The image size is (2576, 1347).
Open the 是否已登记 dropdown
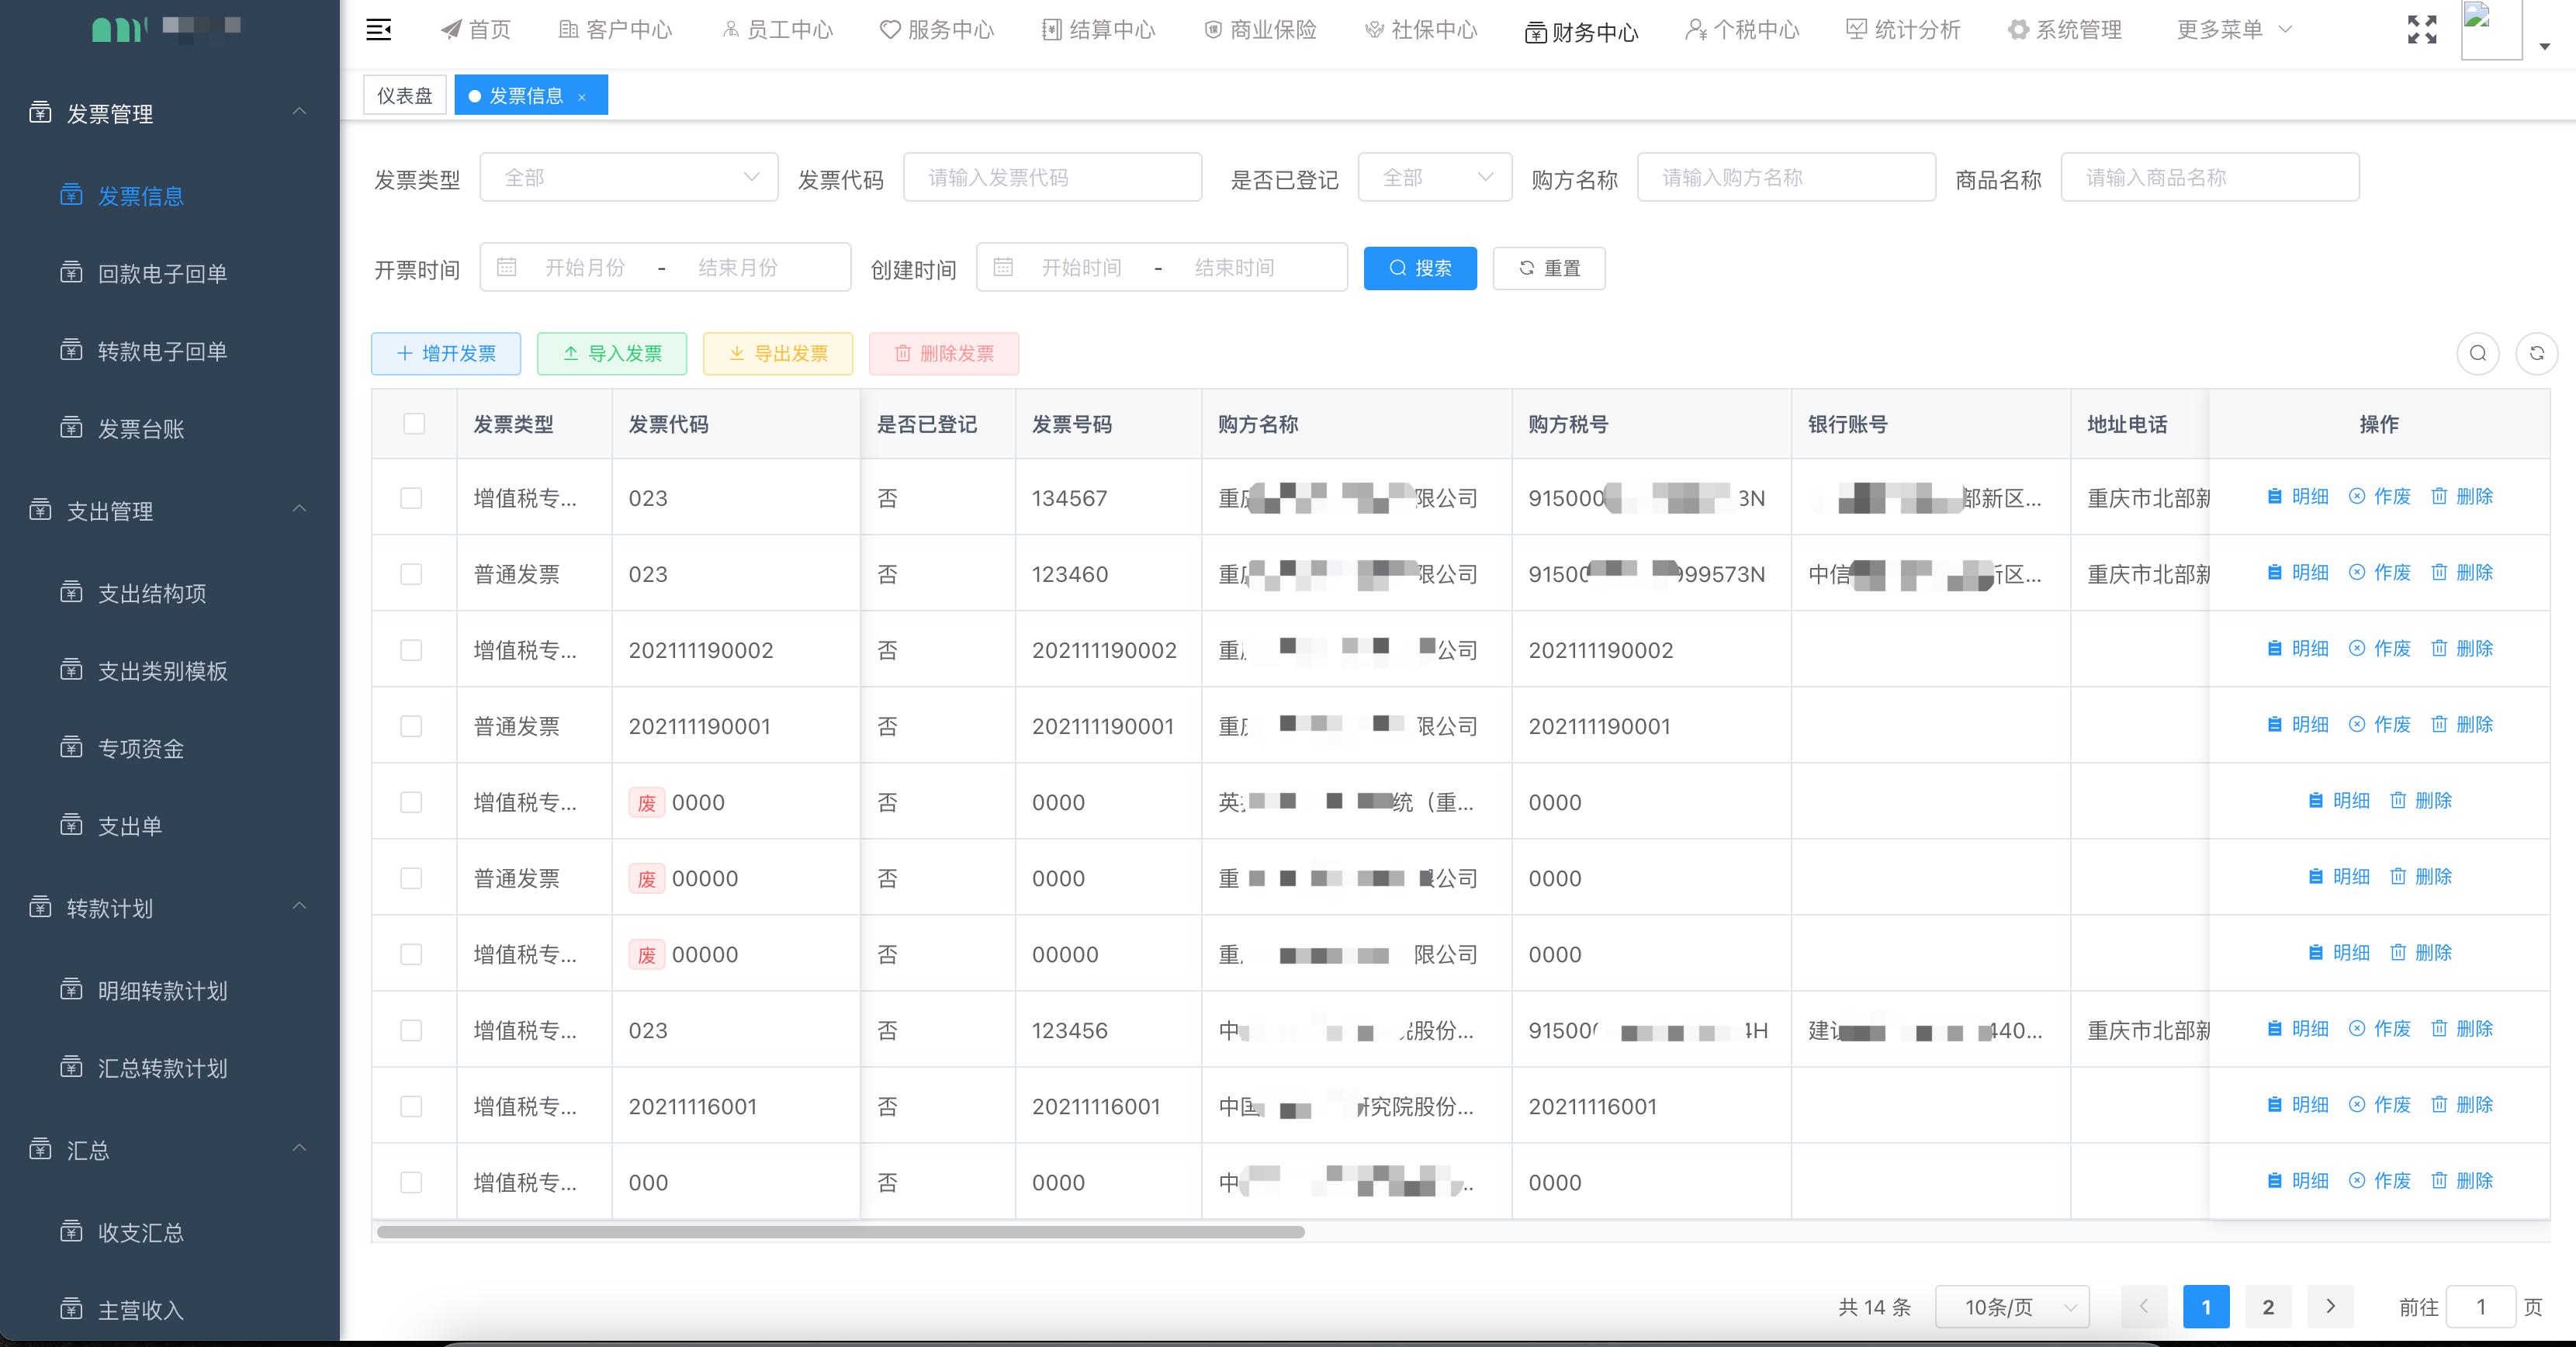tap(1433, 177)
